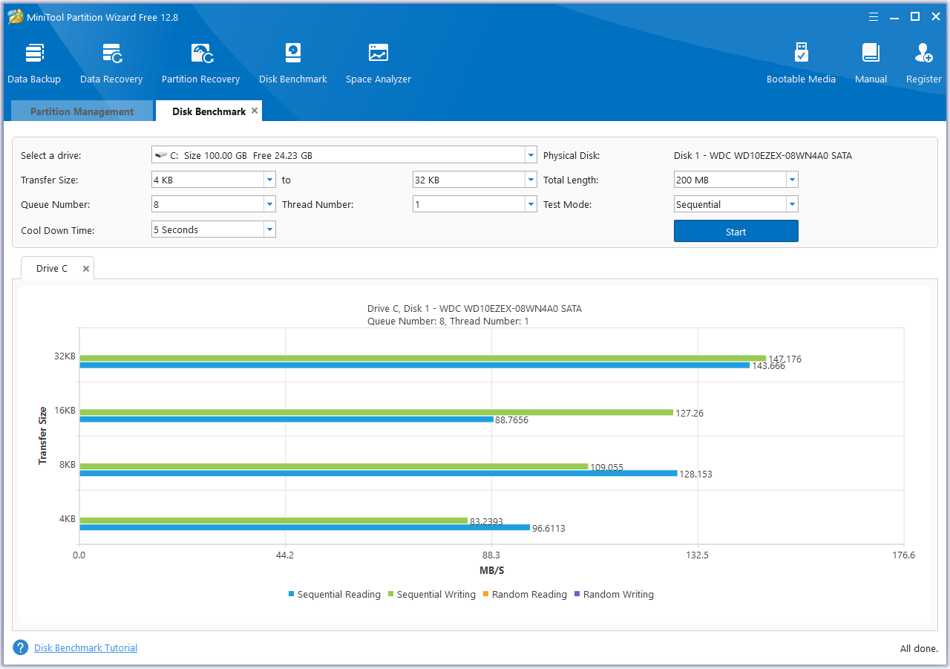
Task: Open the Data Backup tool
Action: (34, 63)
